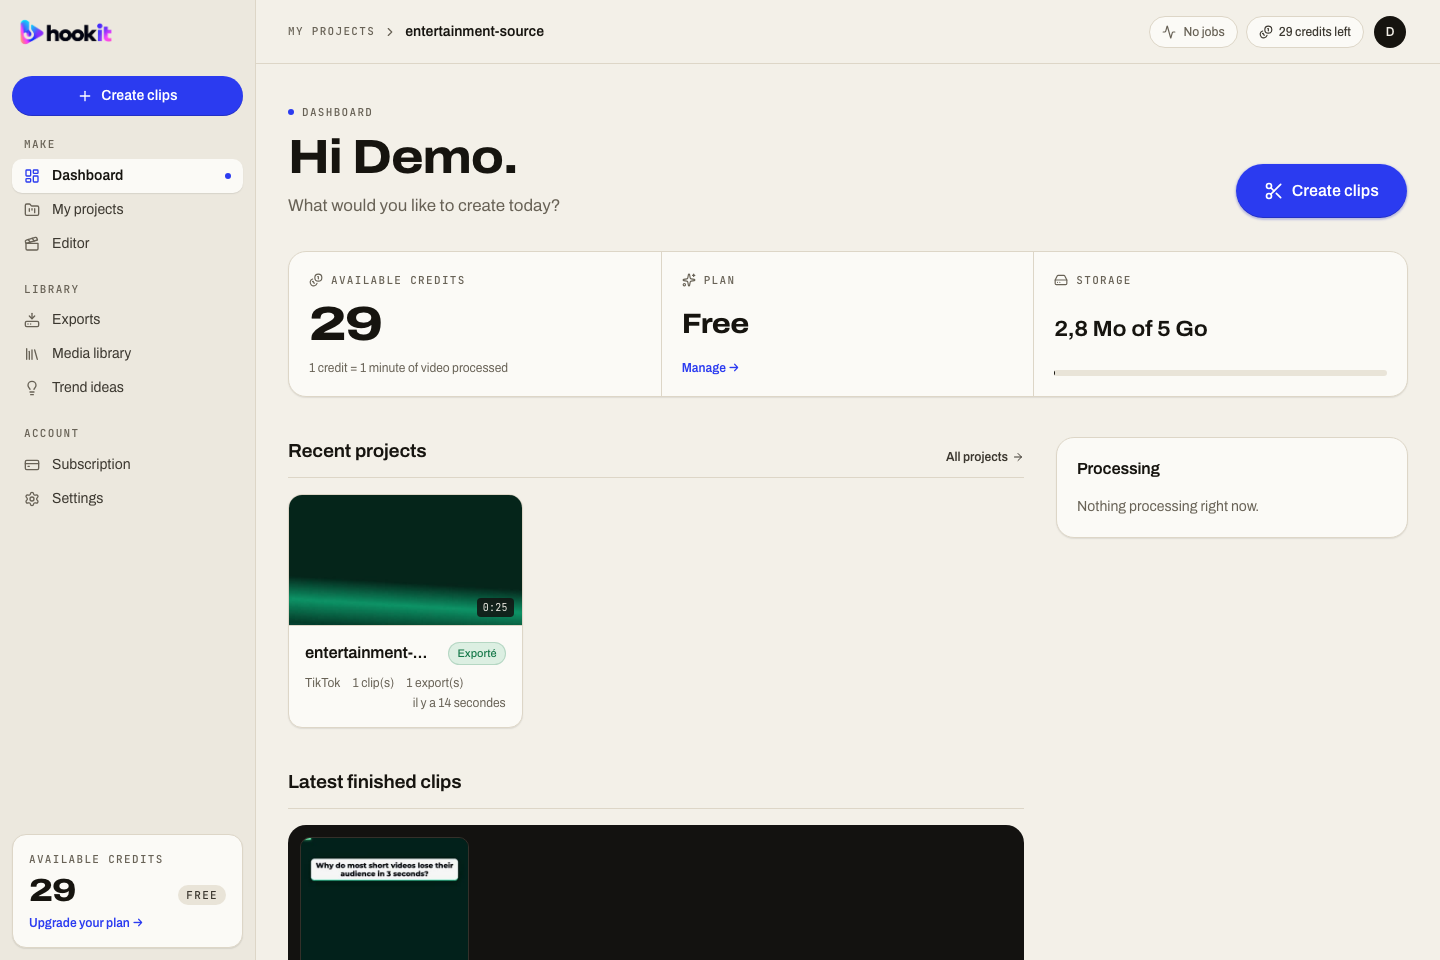The image size is (1440, 960).
Task: Click the Processing panel heading
Action: (1118, 469)
